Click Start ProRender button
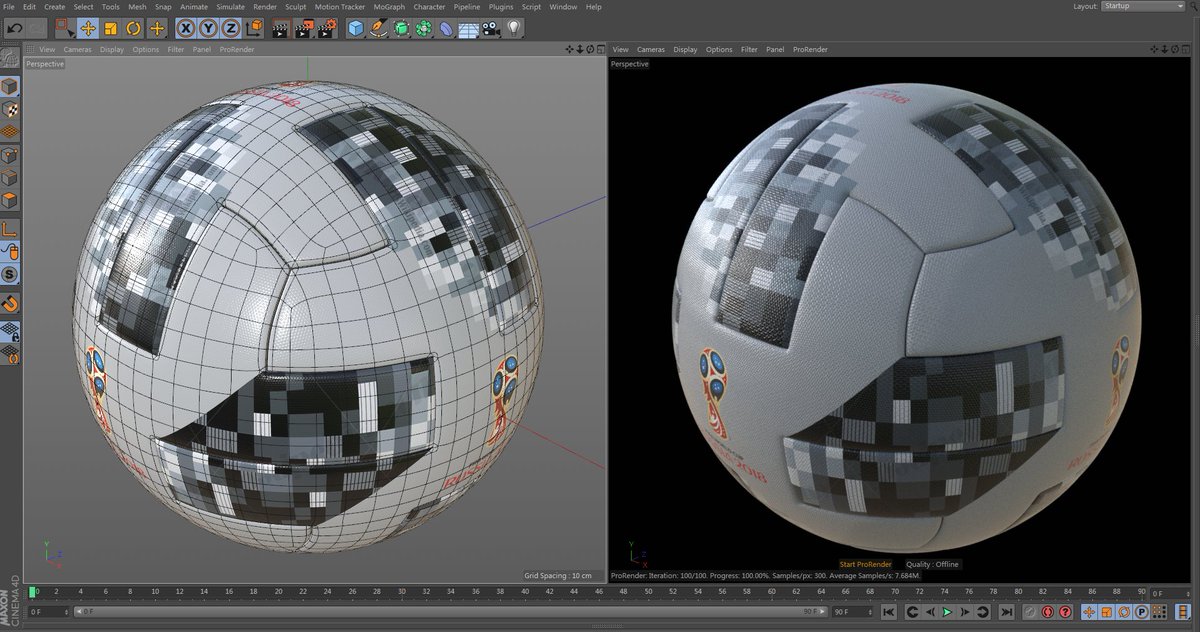This screenshot has width=1200, height=632. pyautogui.click(x=865, y=564)
